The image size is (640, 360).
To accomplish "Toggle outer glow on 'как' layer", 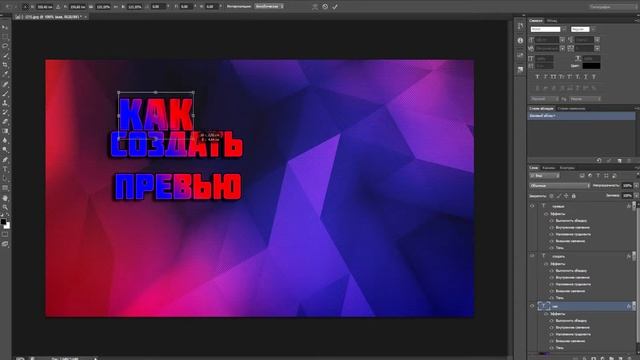I will 551,341.
